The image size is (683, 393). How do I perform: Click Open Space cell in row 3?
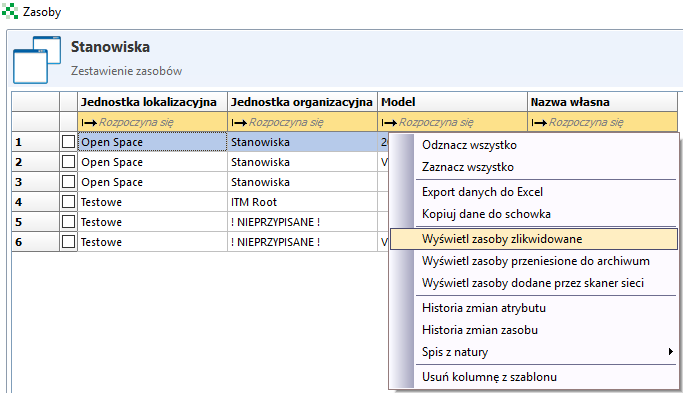click(152, 182)
